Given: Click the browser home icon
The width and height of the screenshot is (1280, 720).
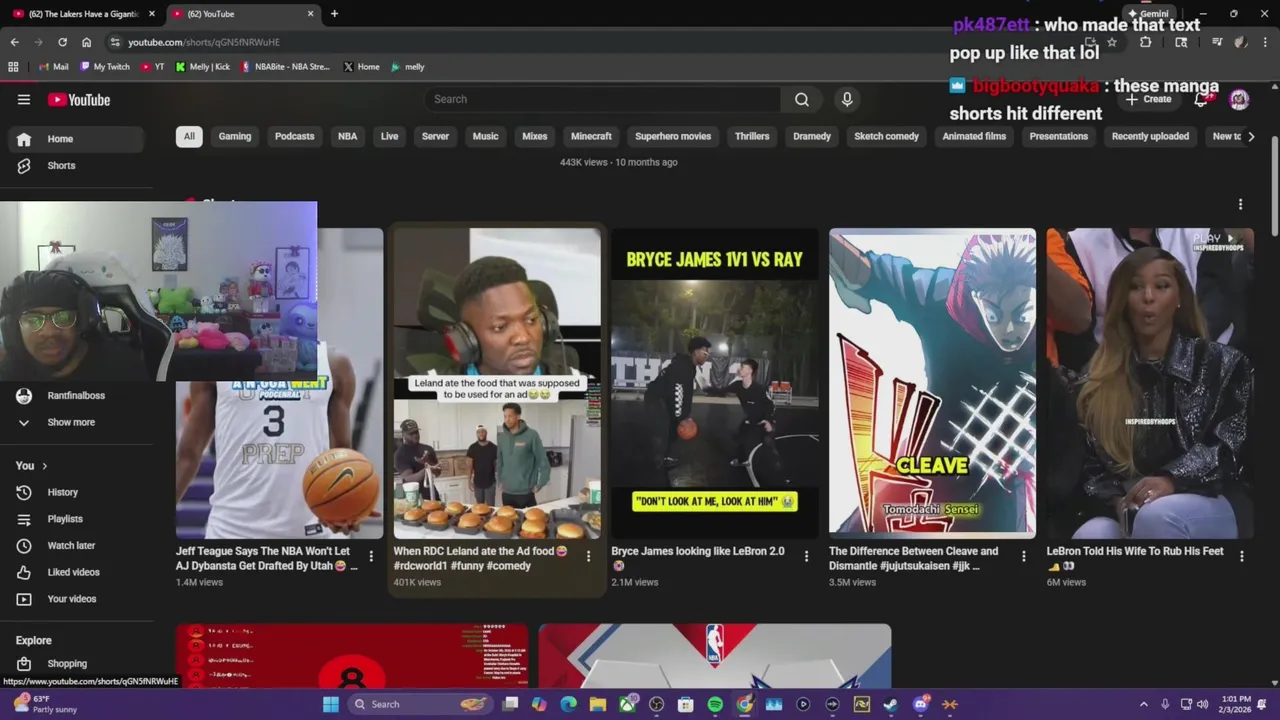Looking at the screenshot, I should pos(86,42).
